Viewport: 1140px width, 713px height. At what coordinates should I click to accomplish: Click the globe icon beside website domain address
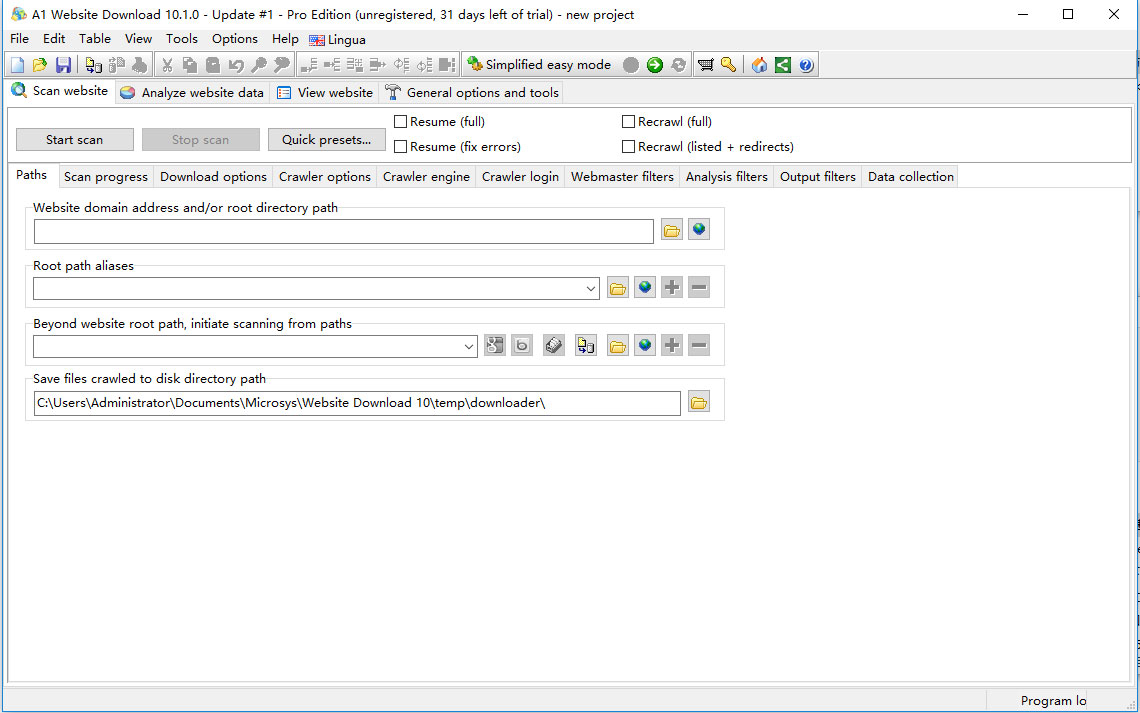coord(699,230)
